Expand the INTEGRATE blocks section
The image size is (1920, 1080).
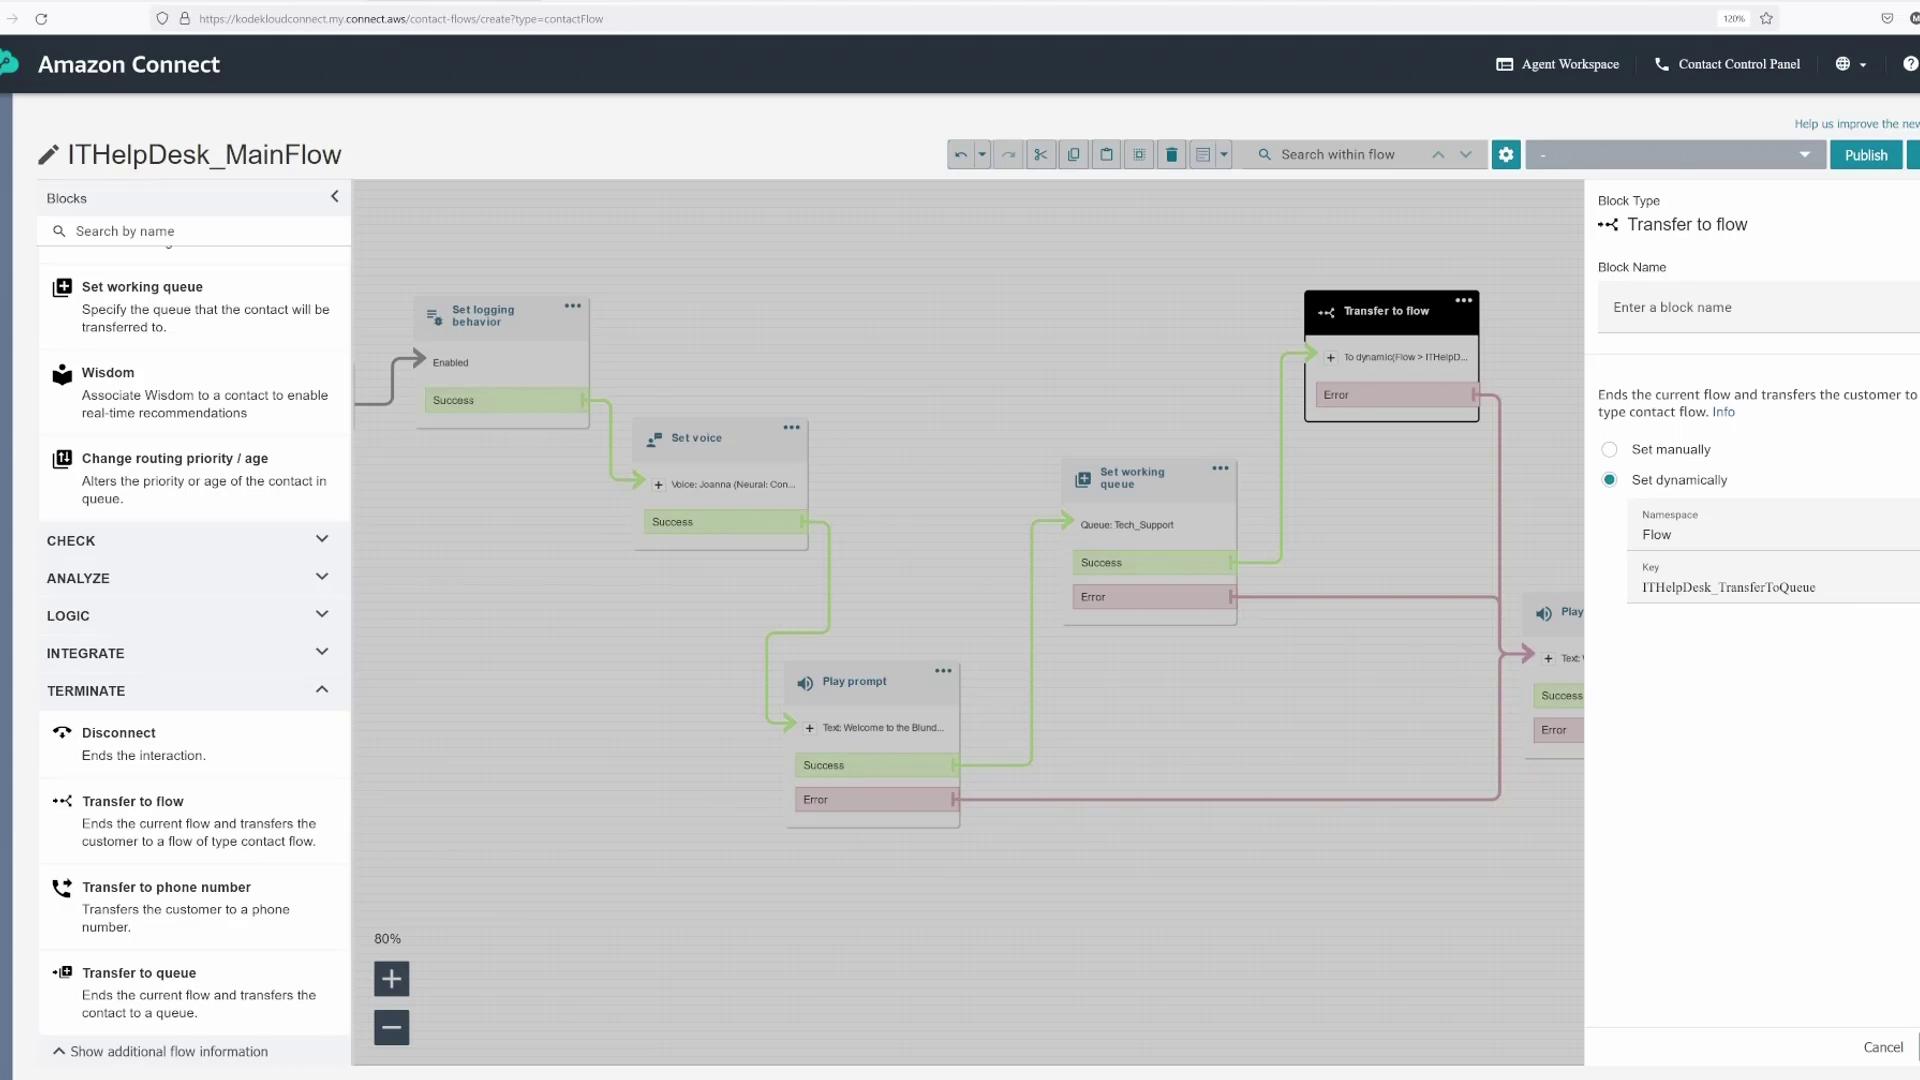[321, 653]
